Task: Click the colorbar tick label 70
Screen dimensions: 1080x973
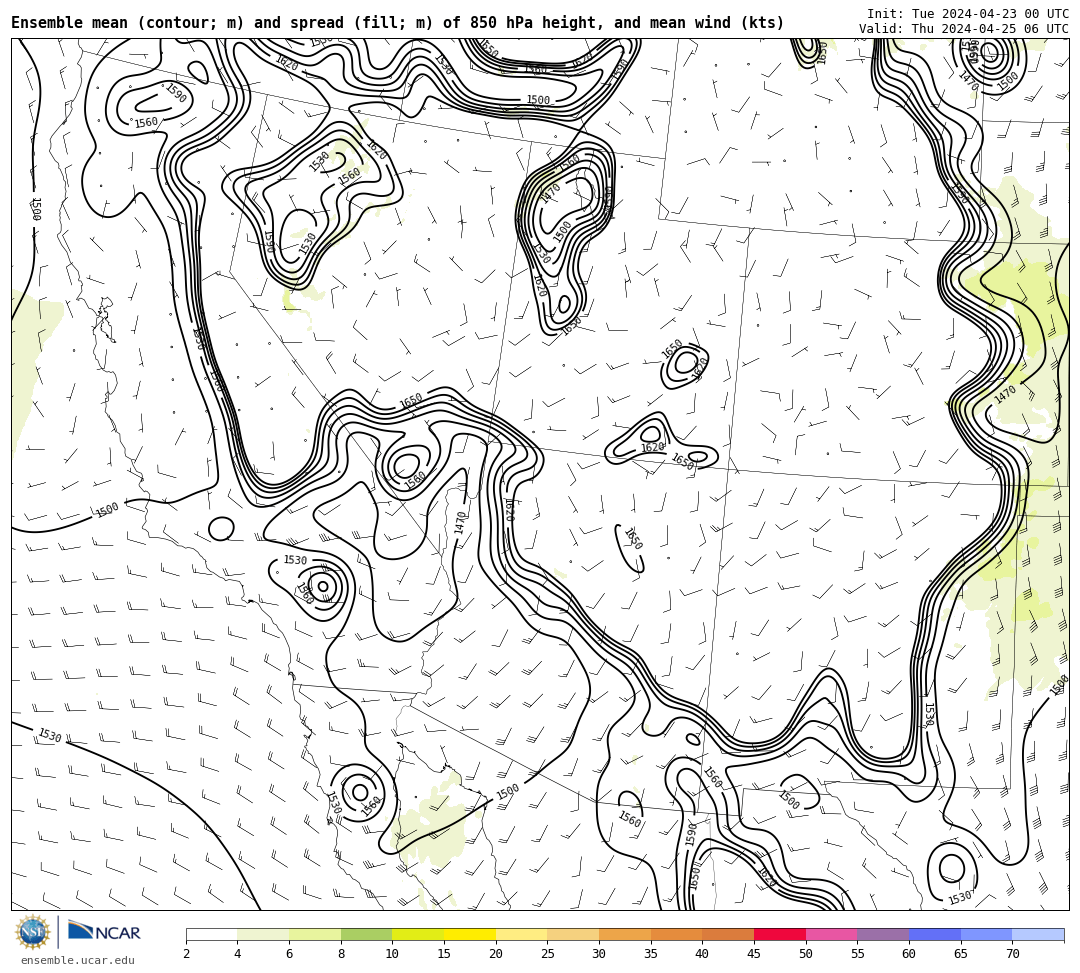Action: pos(1012,954)
